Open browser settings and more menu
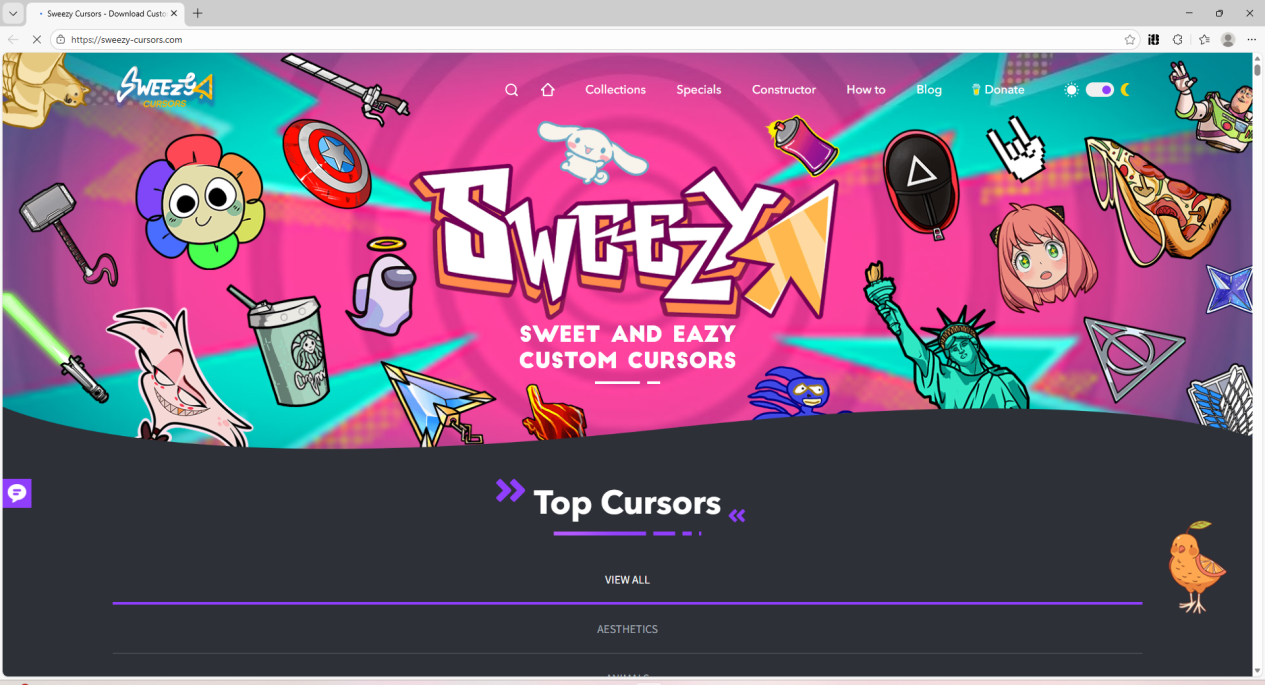 (x=1251, y=40)
